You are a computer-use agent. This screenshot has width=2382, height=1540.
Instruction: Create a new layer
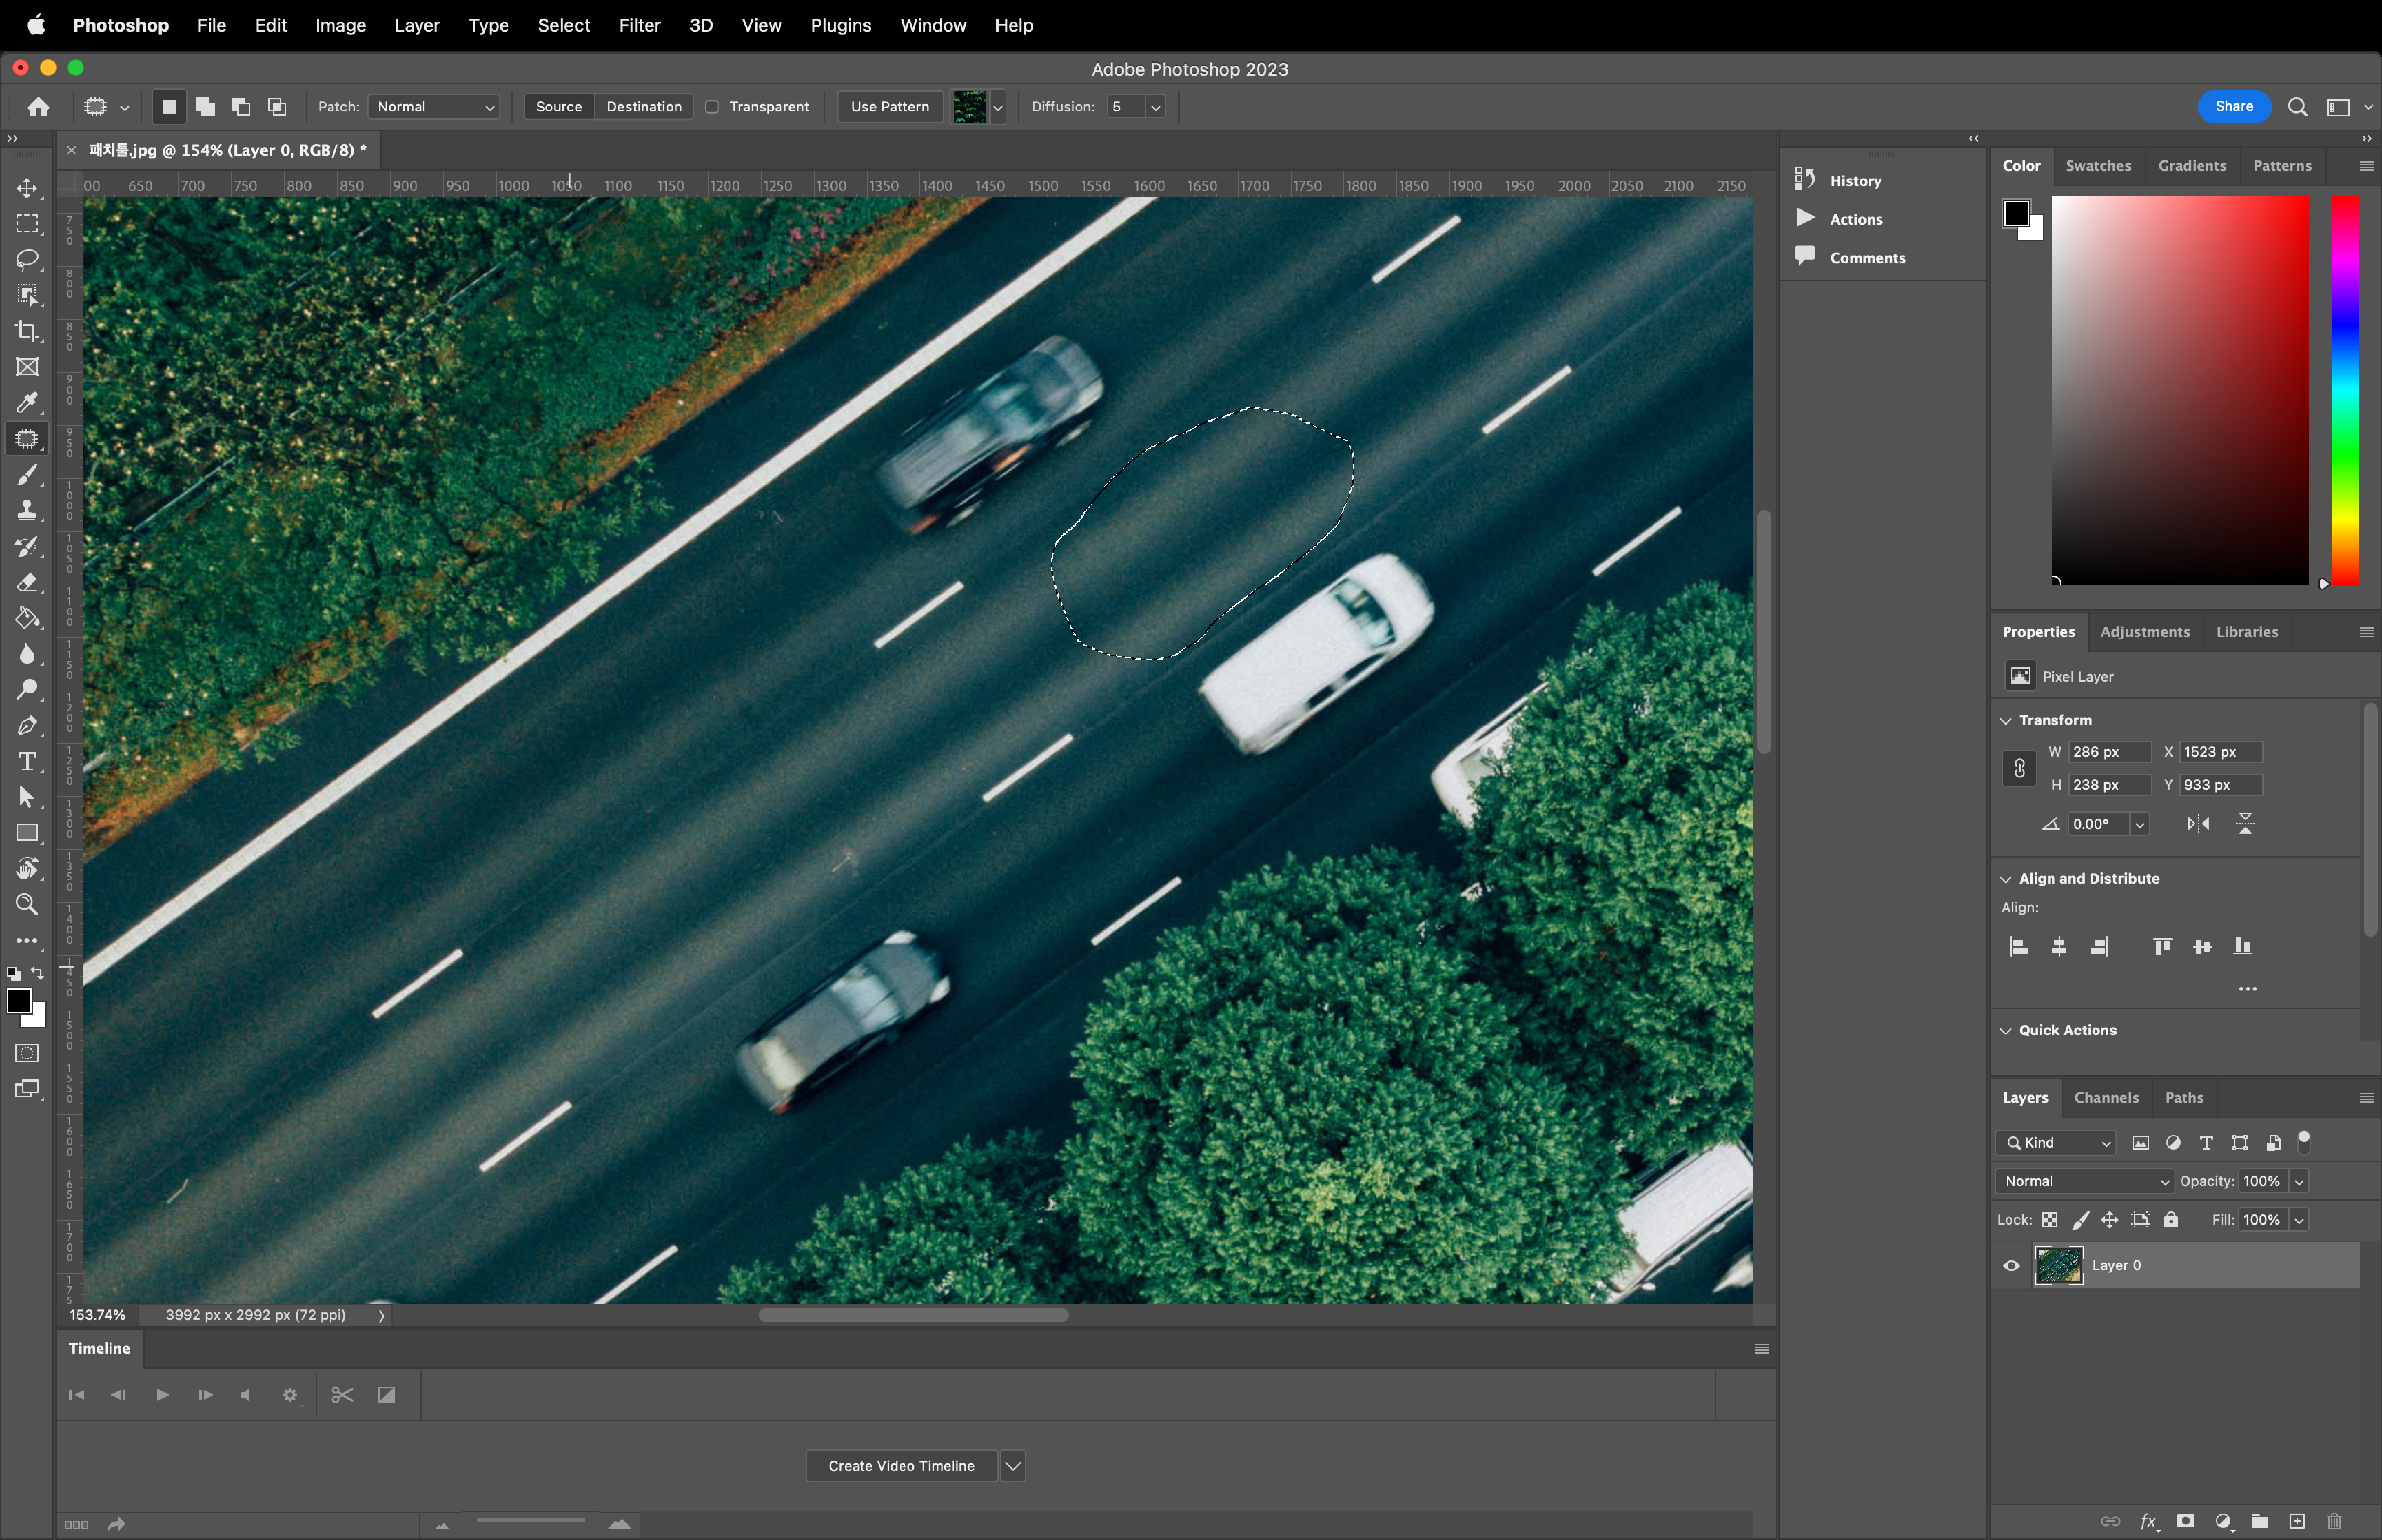tap(2297, 1521)
